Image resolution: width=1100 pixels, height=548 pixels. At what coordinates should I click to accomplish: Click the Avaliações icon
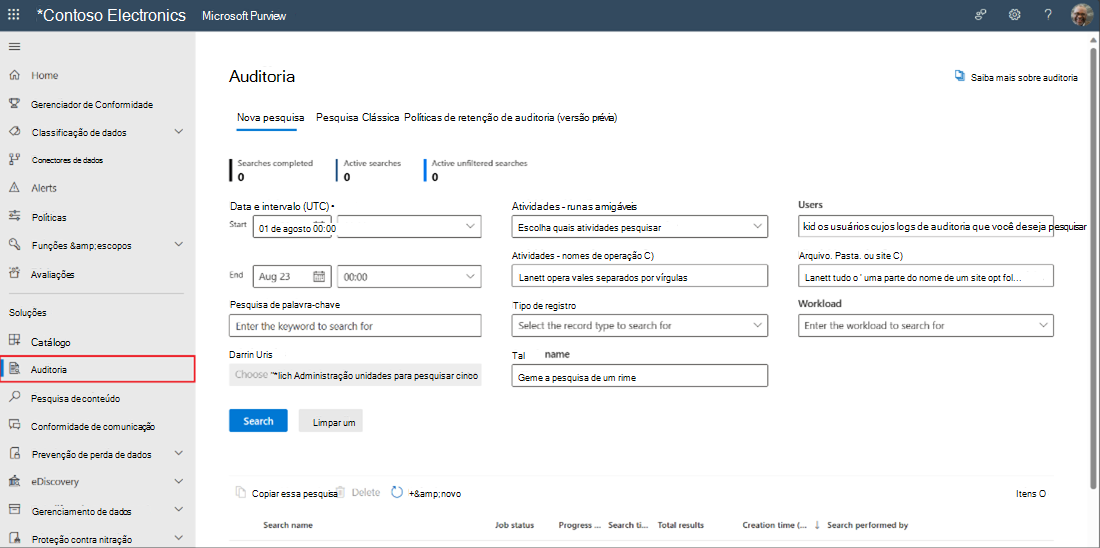pyautogui.click(x=14, y=274)
